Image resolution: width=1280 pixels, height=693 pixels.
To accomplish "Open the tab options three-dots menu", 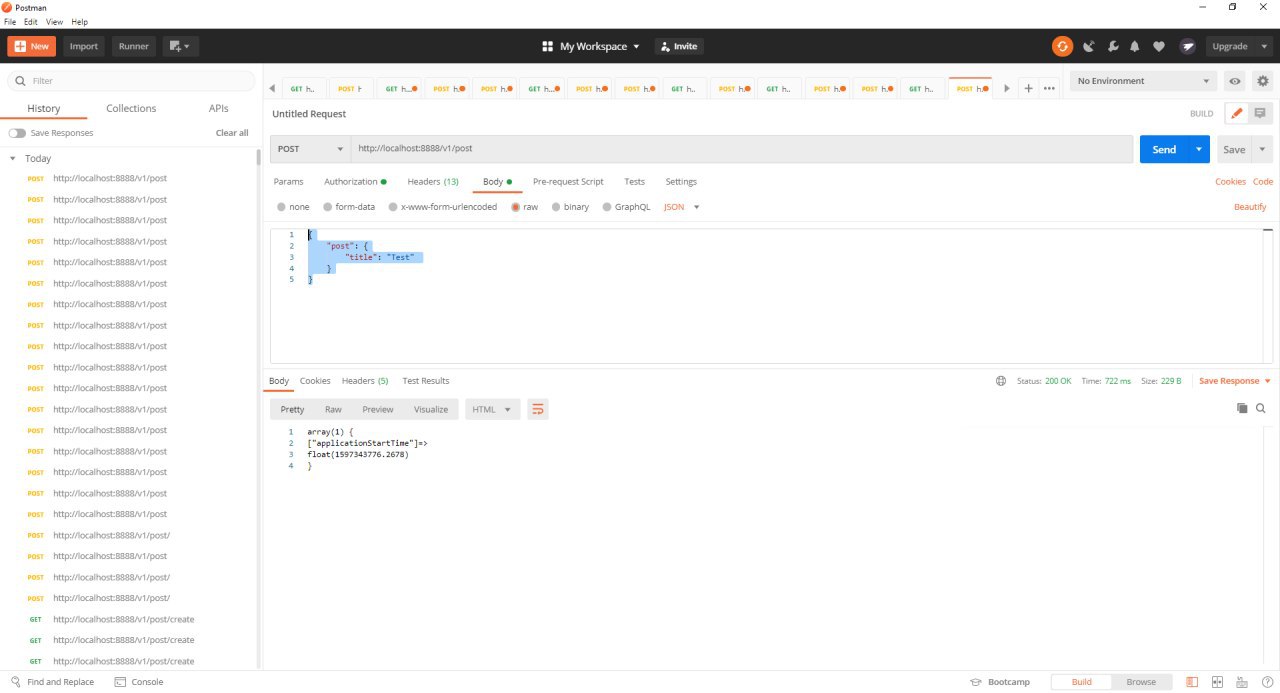I will coord(1049,88).
